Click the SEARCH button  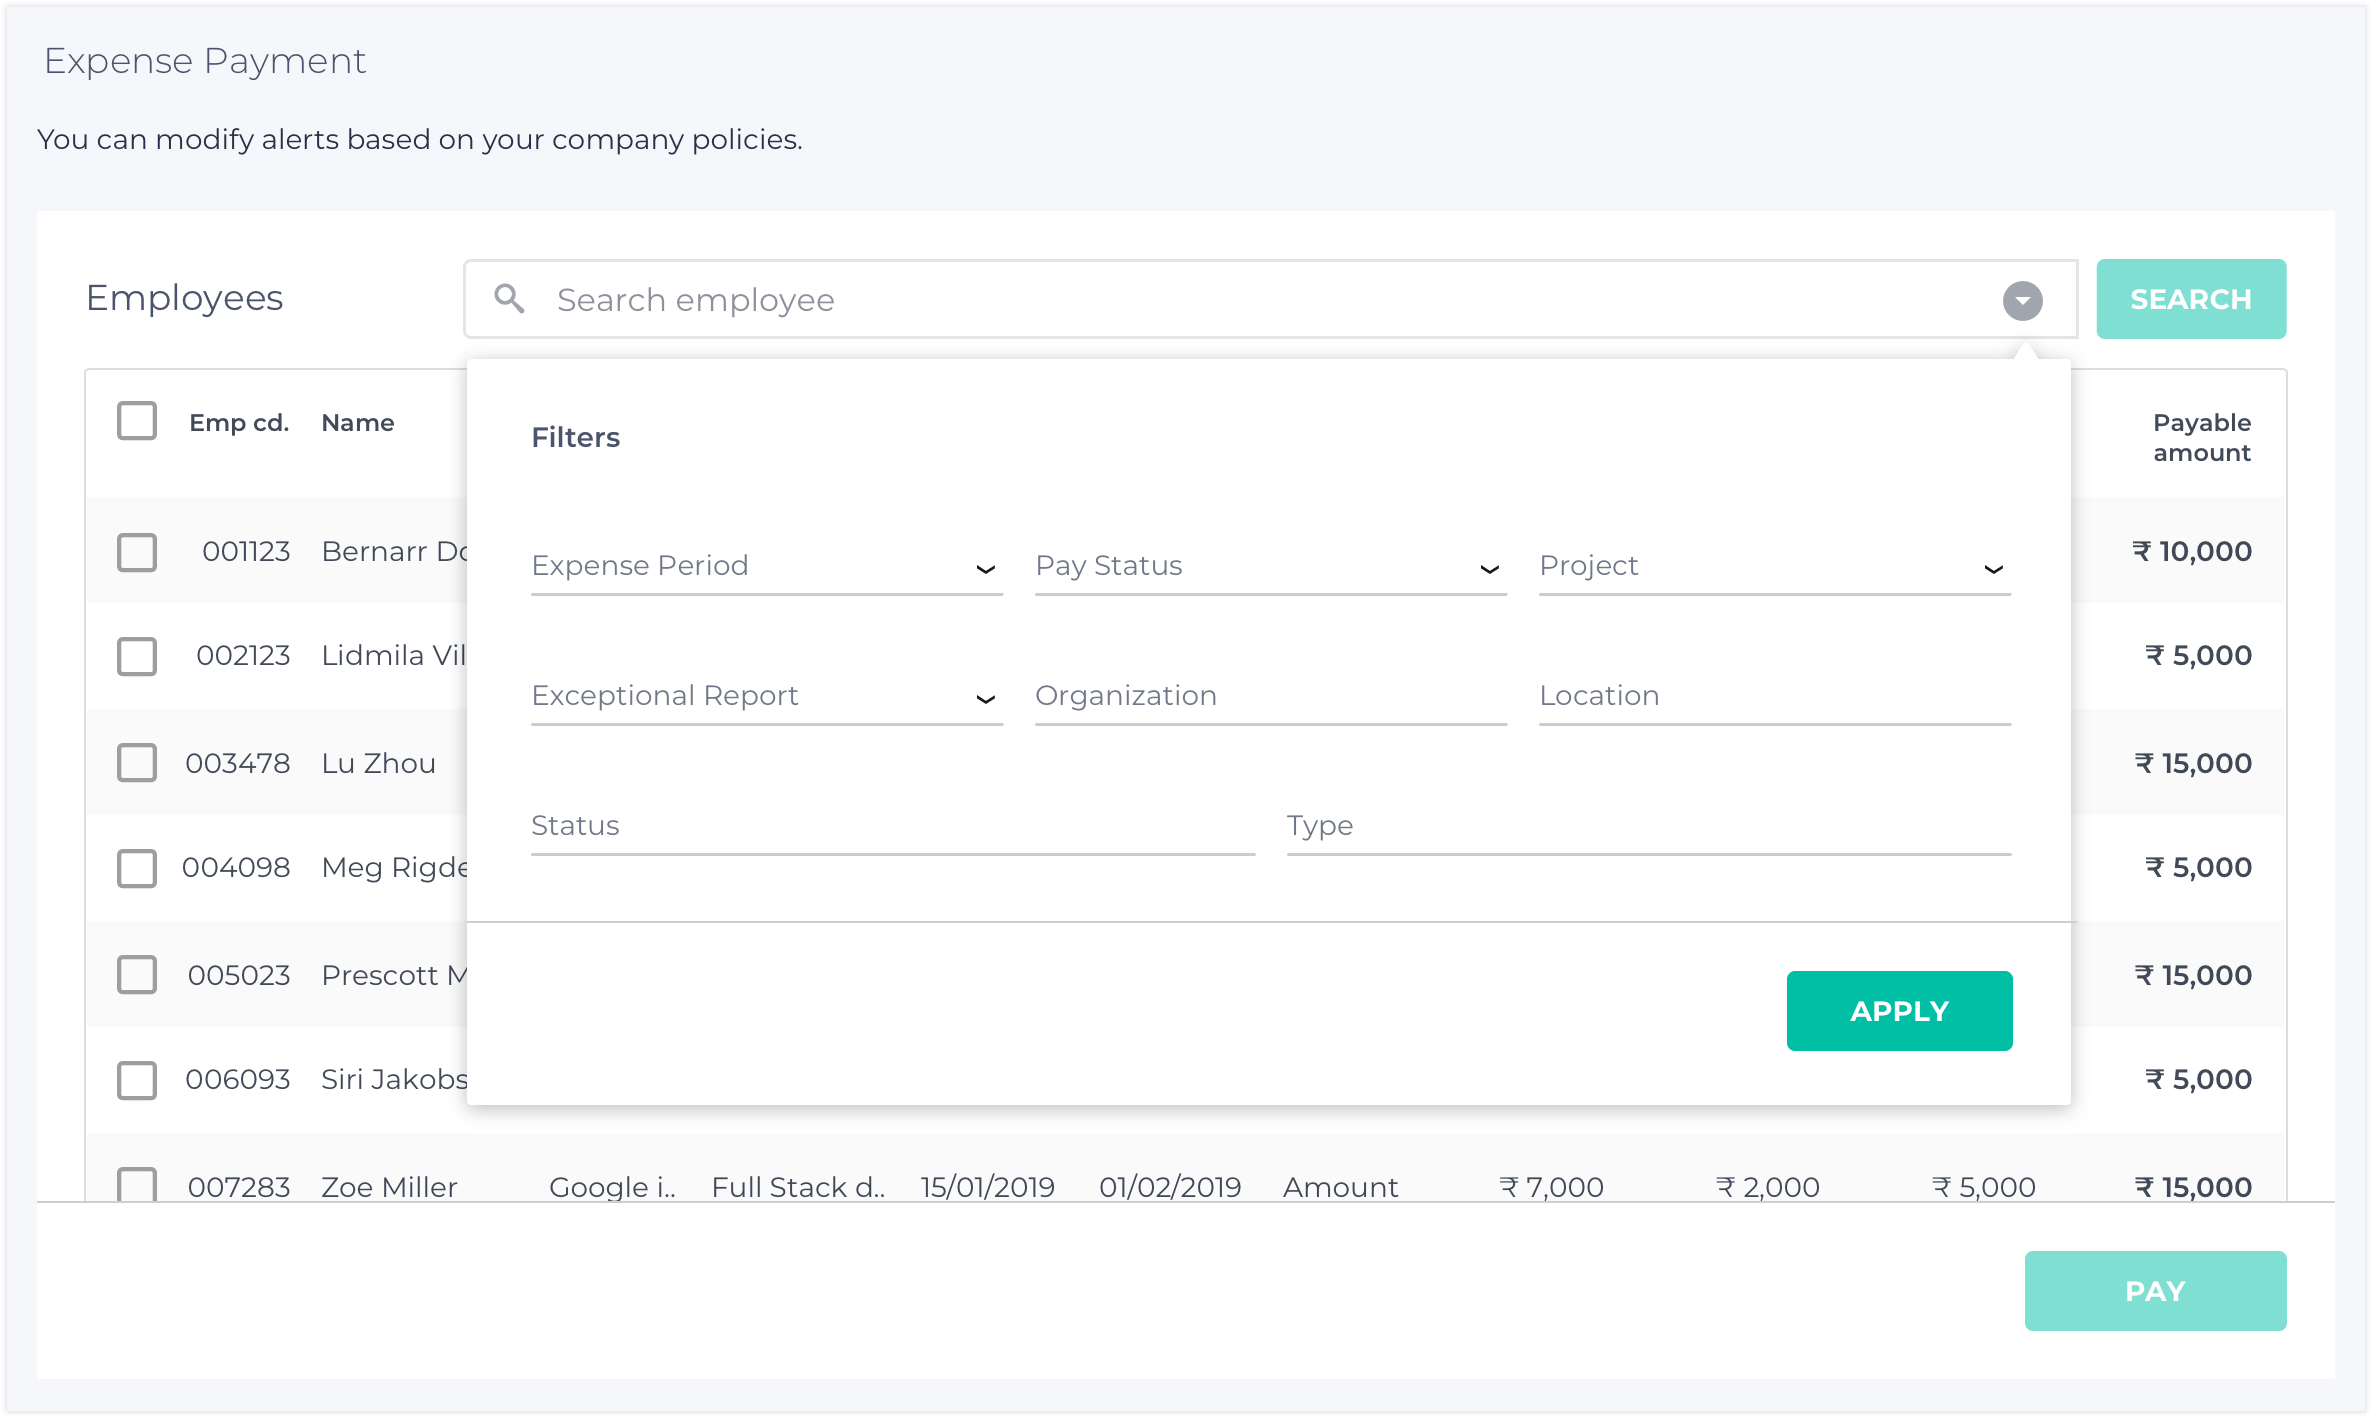[2191, 299]
